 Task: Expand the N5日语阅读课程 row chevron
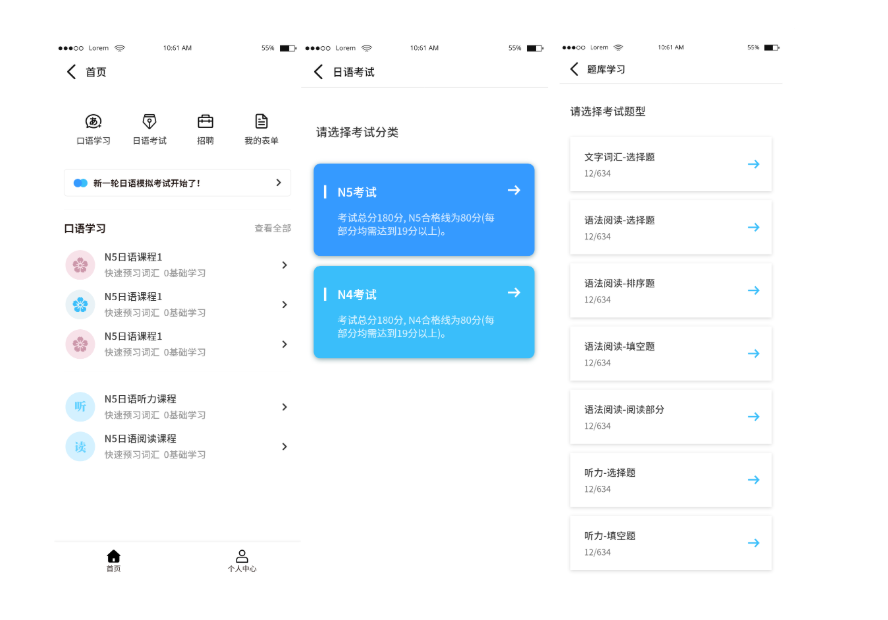tap(284, 447)
